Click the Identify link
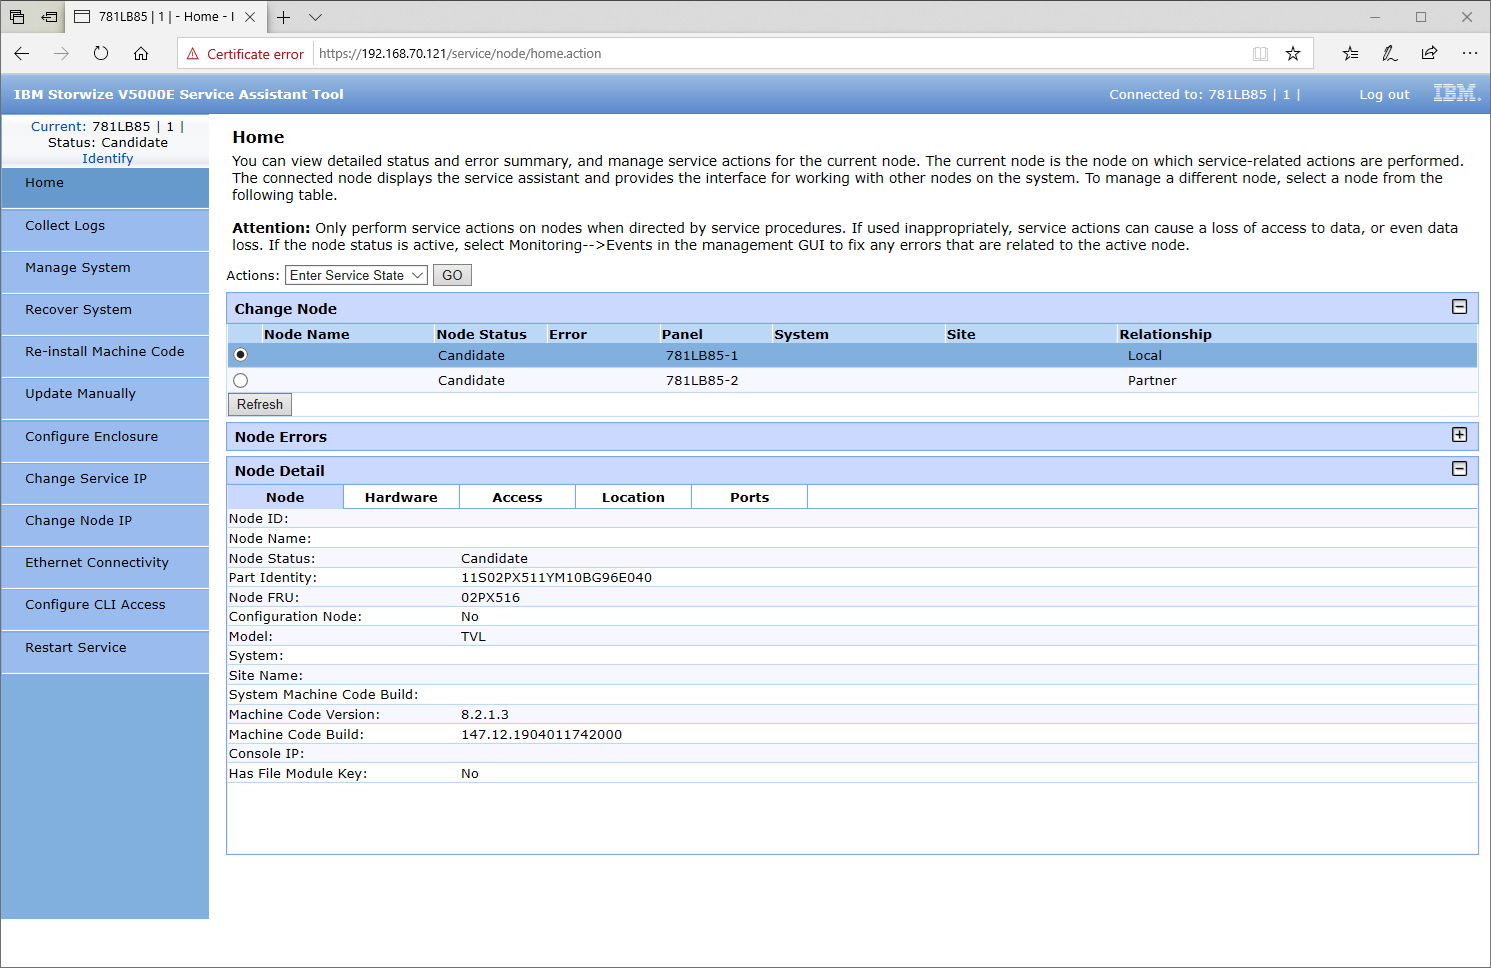The image size is (1491, 968). (107, 158)
